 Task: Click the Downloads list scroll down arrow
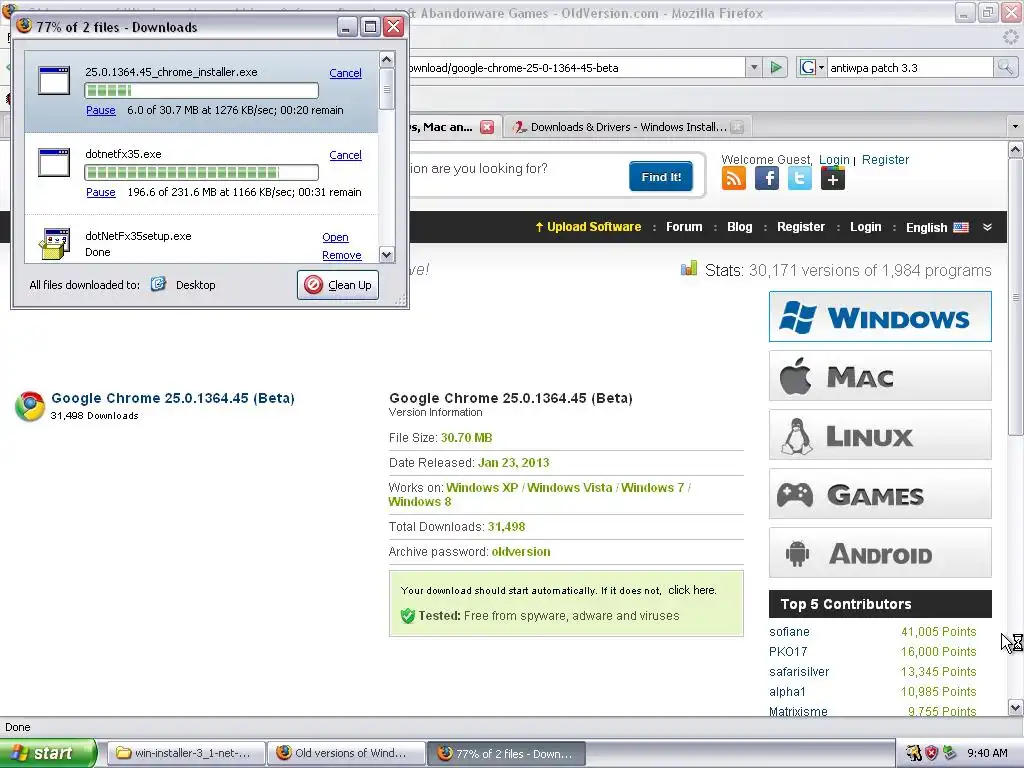point(387,255)
